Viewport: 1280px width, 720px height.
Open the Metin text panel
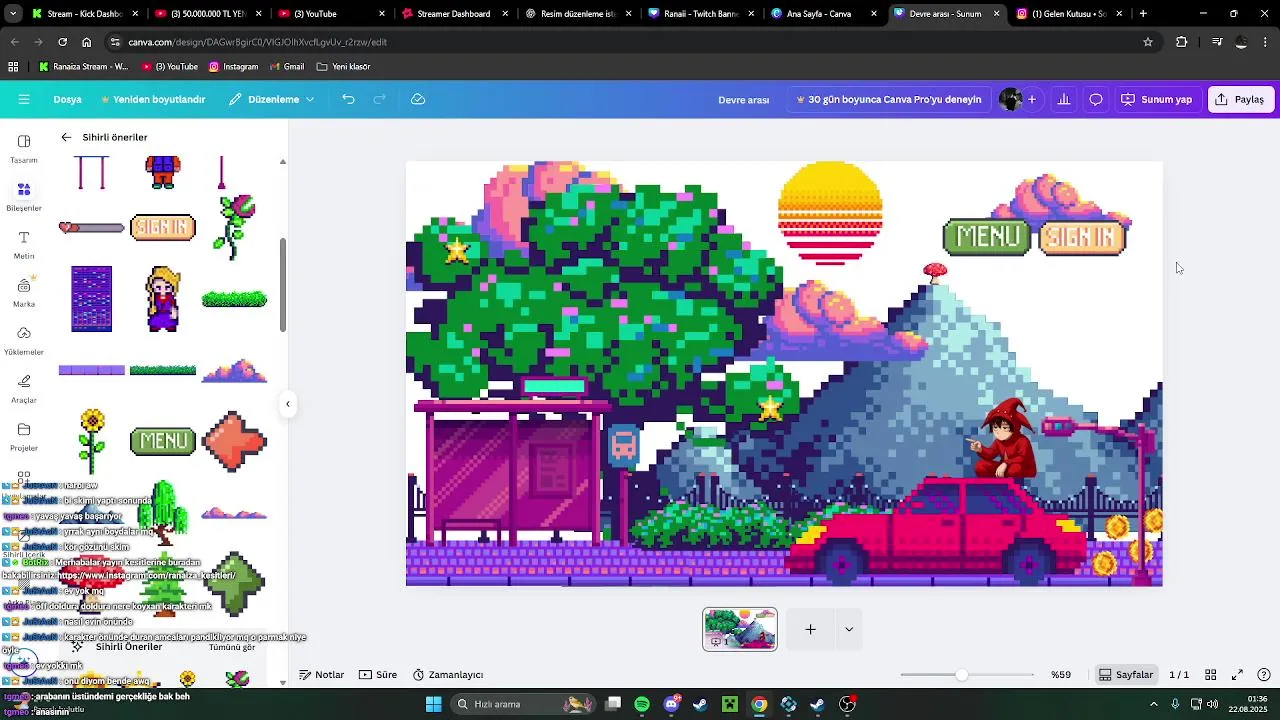[24, 244]
